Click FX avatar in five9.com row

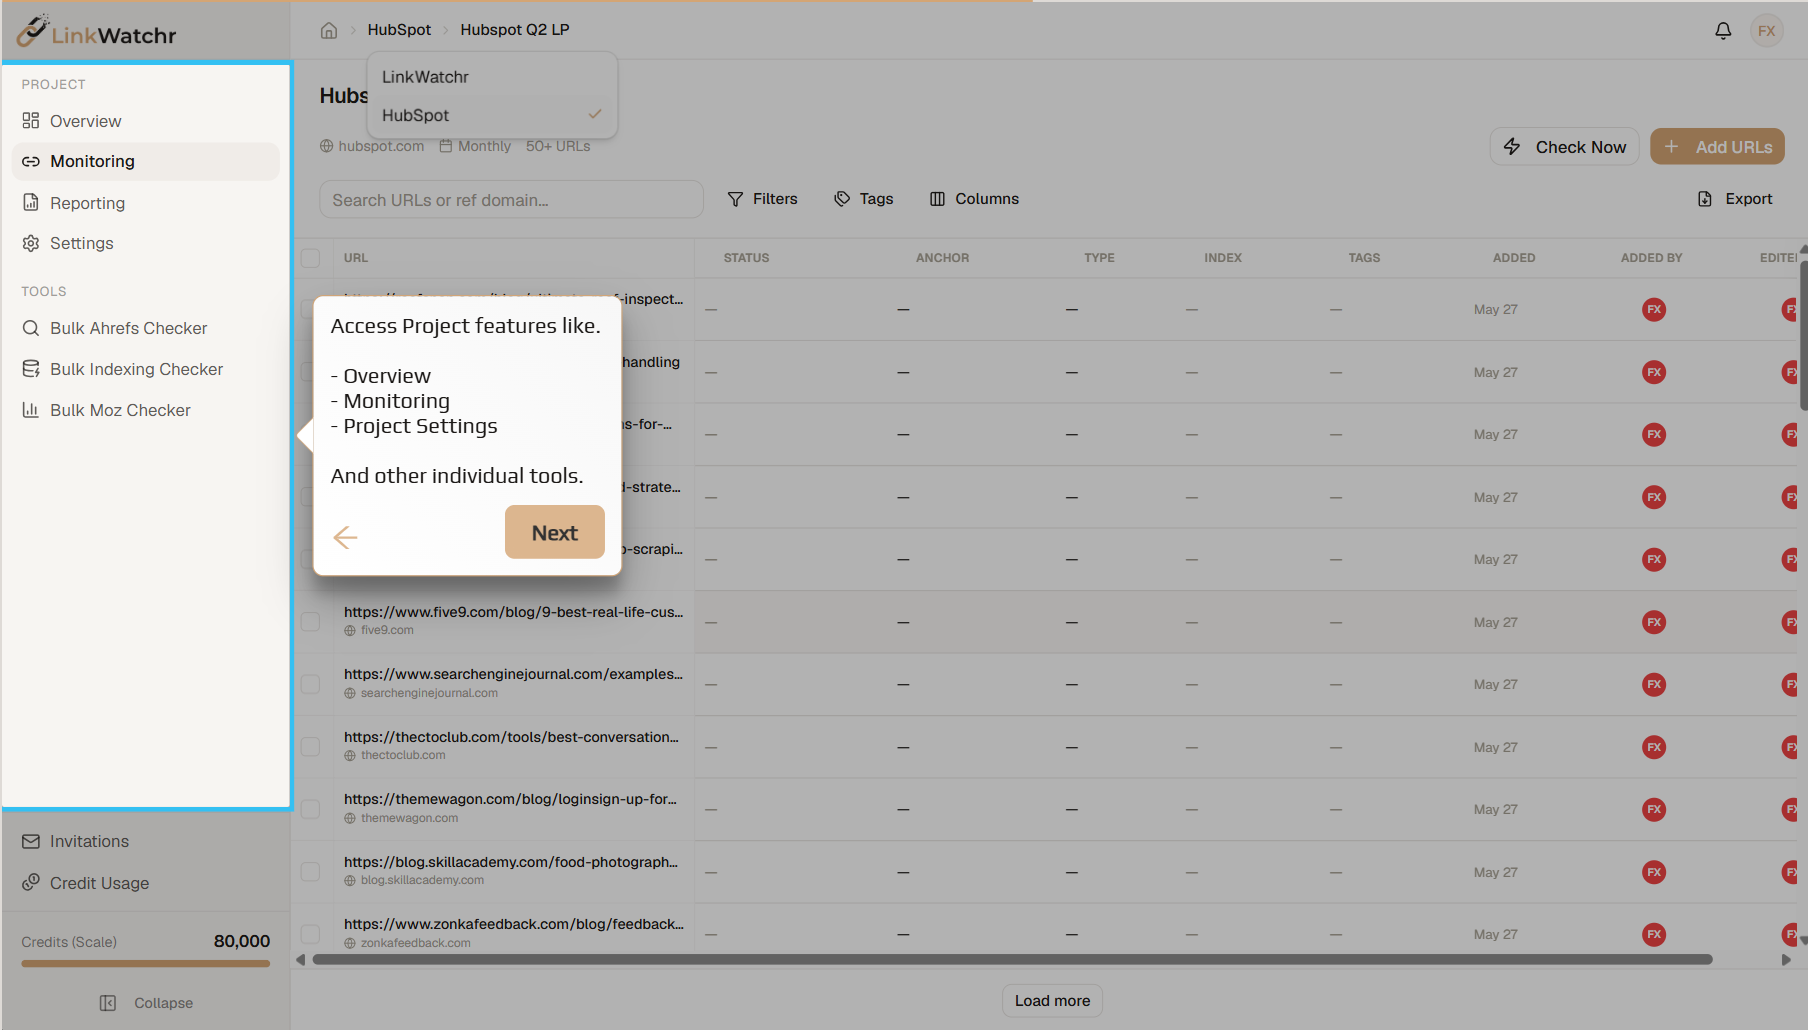click(1654, 622)
